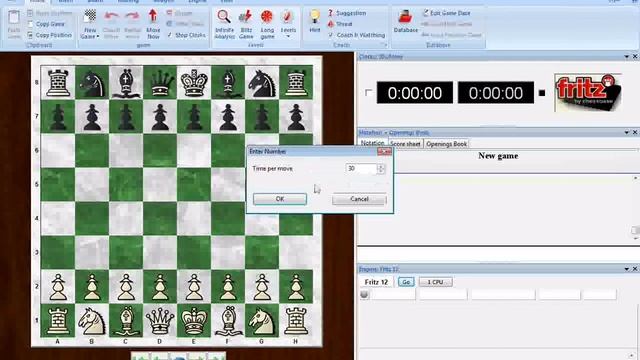Ask for a Suggestion
The height and width of the screenshot is (360, 640).
click(x=347, y=13)
